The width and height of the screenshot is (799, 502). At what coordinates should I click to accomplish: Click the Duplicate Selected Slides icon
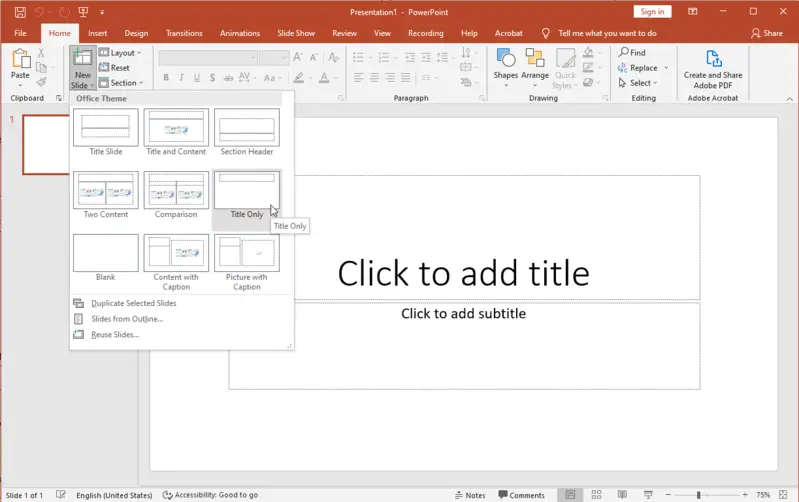point(78,303)
